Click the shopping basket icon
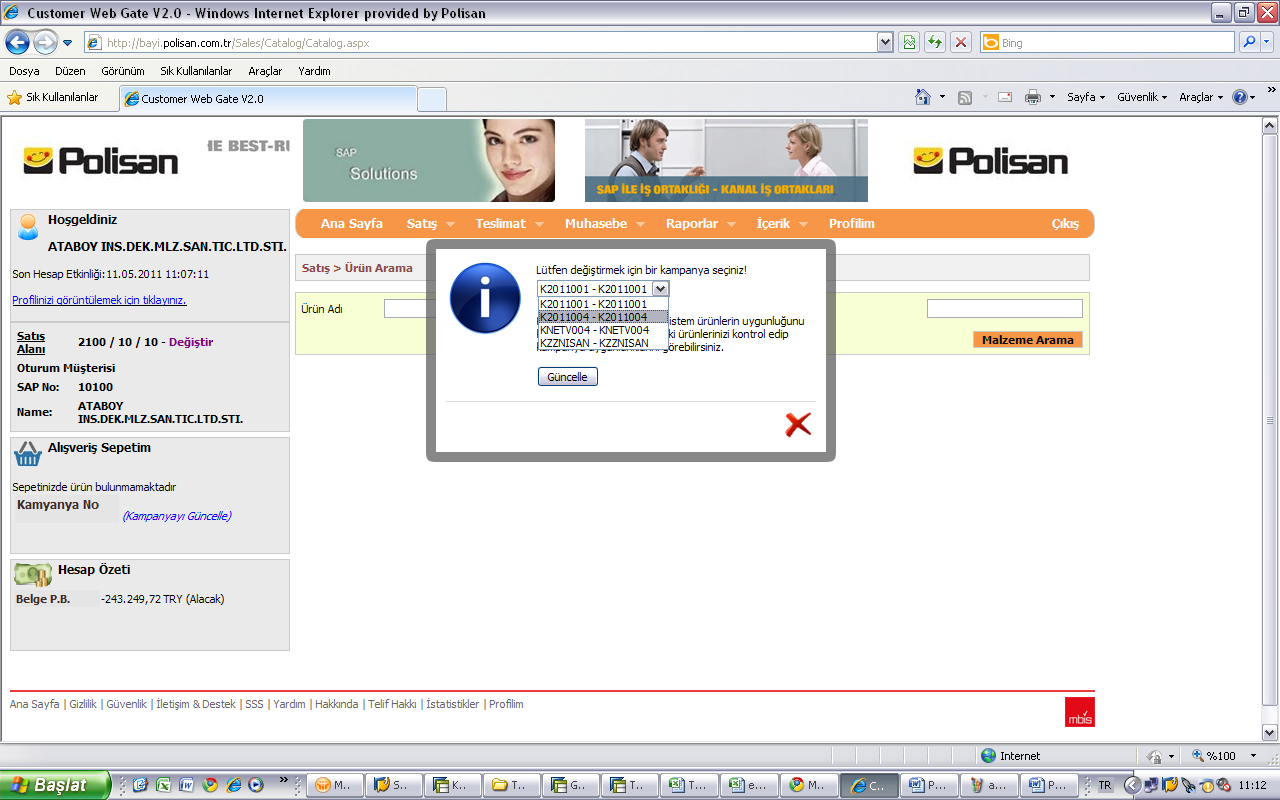The height and width of the screenshot is (800, 1280). coord(28,454)
